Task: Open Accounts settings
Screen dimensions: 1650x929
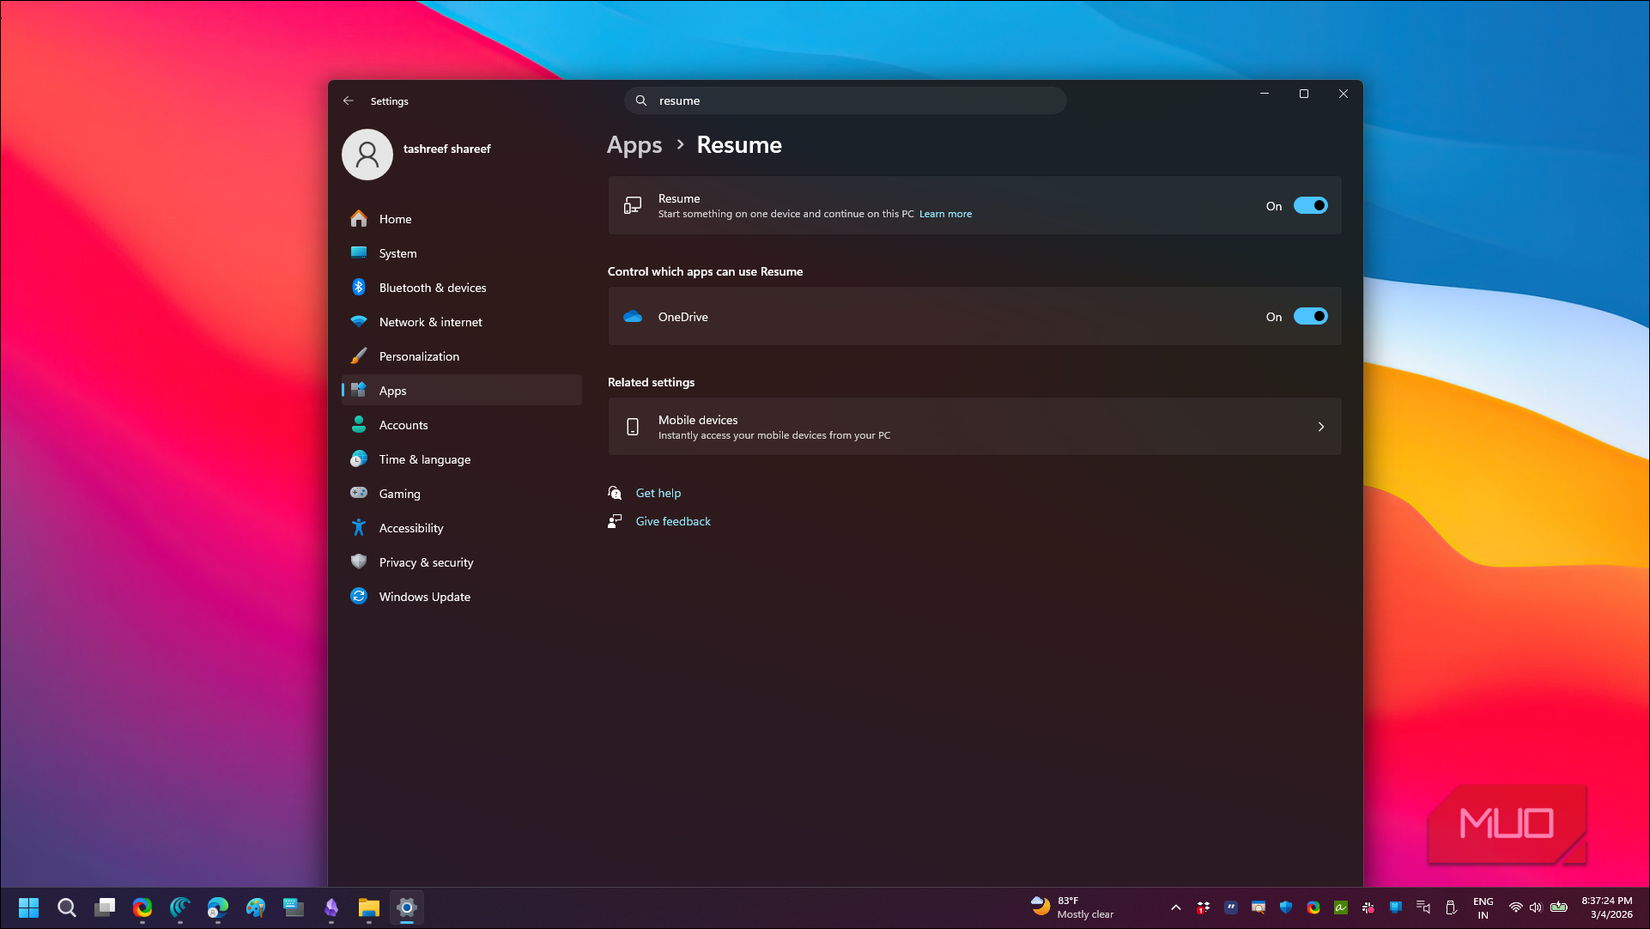Action: [x=404, y=425]
